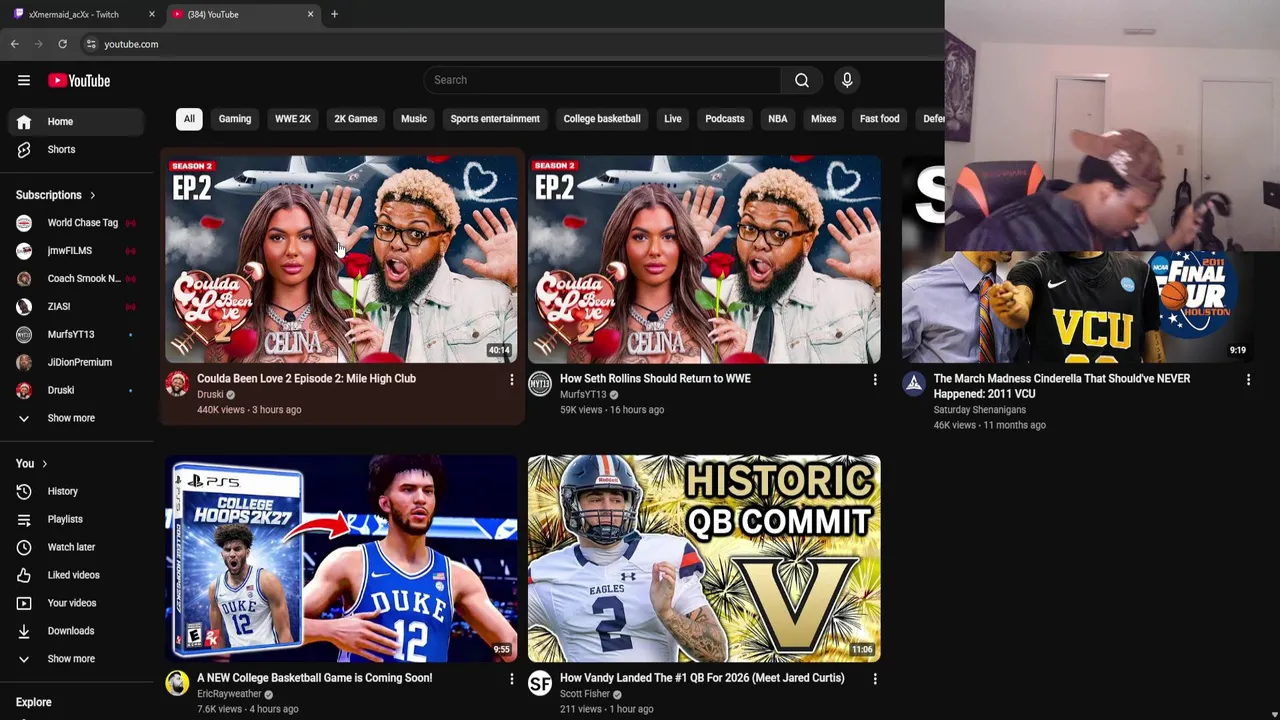Click EricRayweather channel avatar
The height and width of the screenshot is (720, 1280).
(177, 683)
